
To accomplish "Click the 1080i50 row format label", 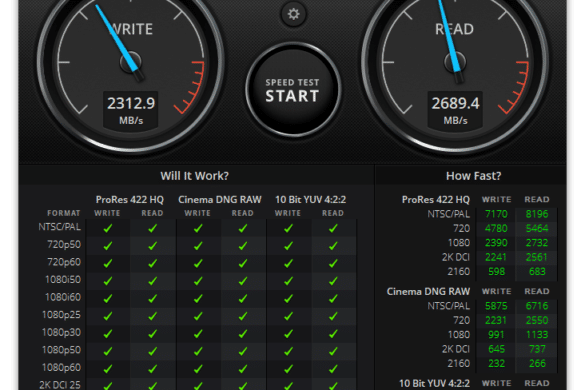I will 63,280.
